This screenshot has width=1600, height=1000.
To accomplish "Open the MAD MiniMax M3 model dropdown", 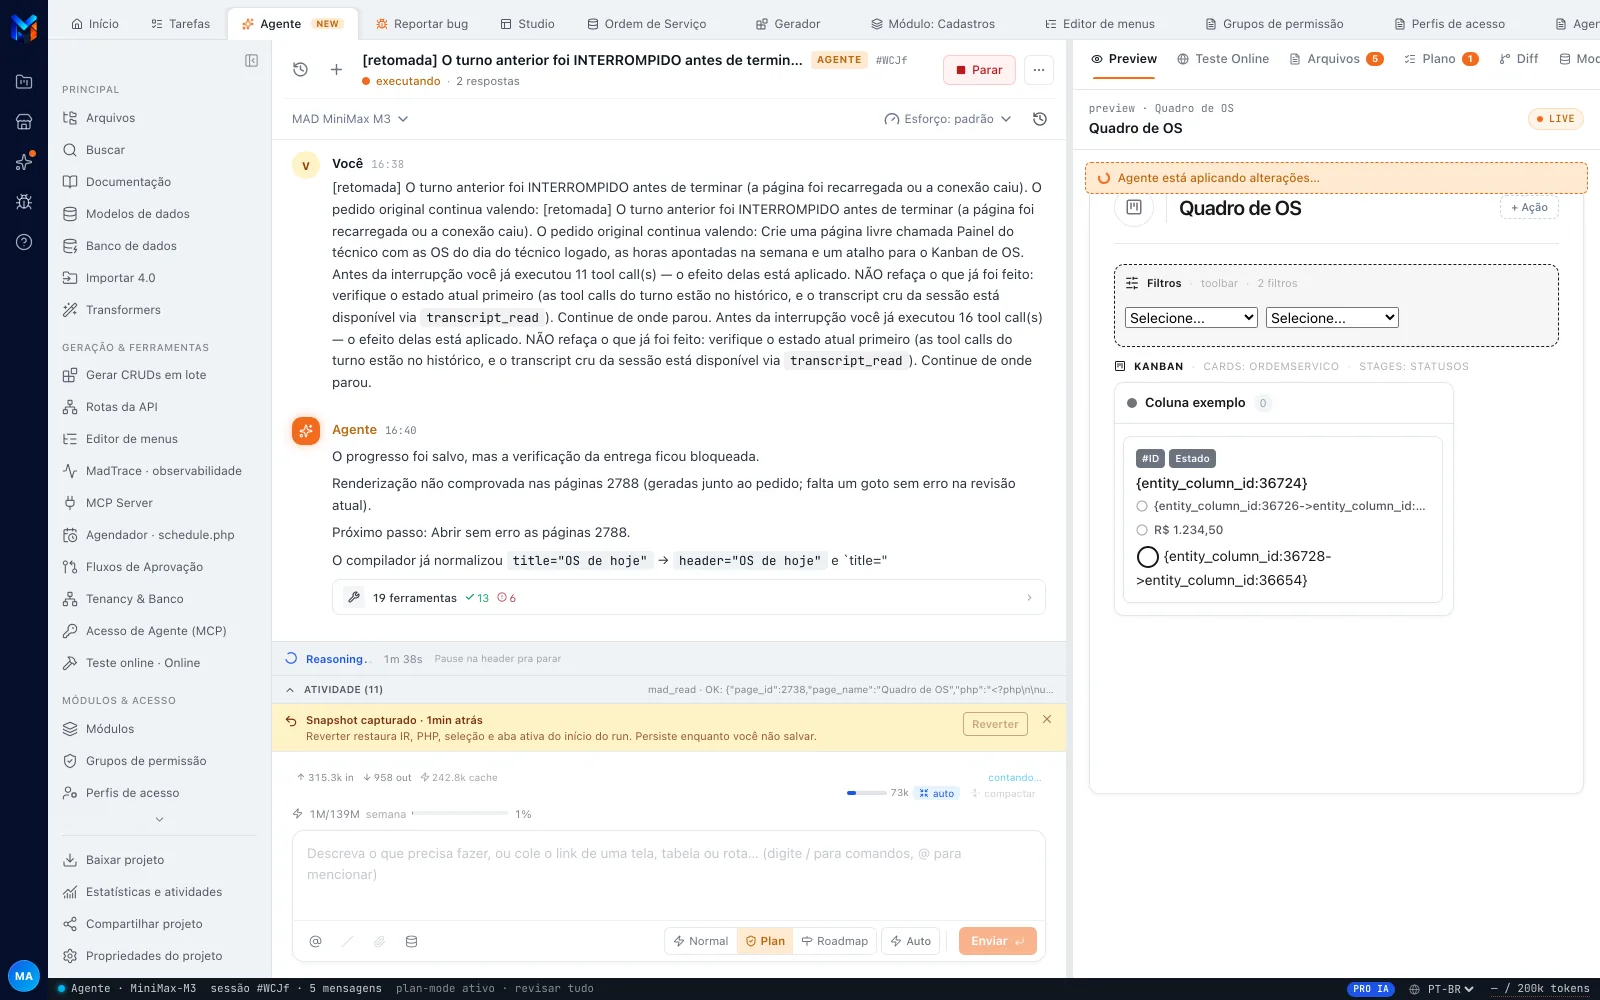I will point(350,119).
